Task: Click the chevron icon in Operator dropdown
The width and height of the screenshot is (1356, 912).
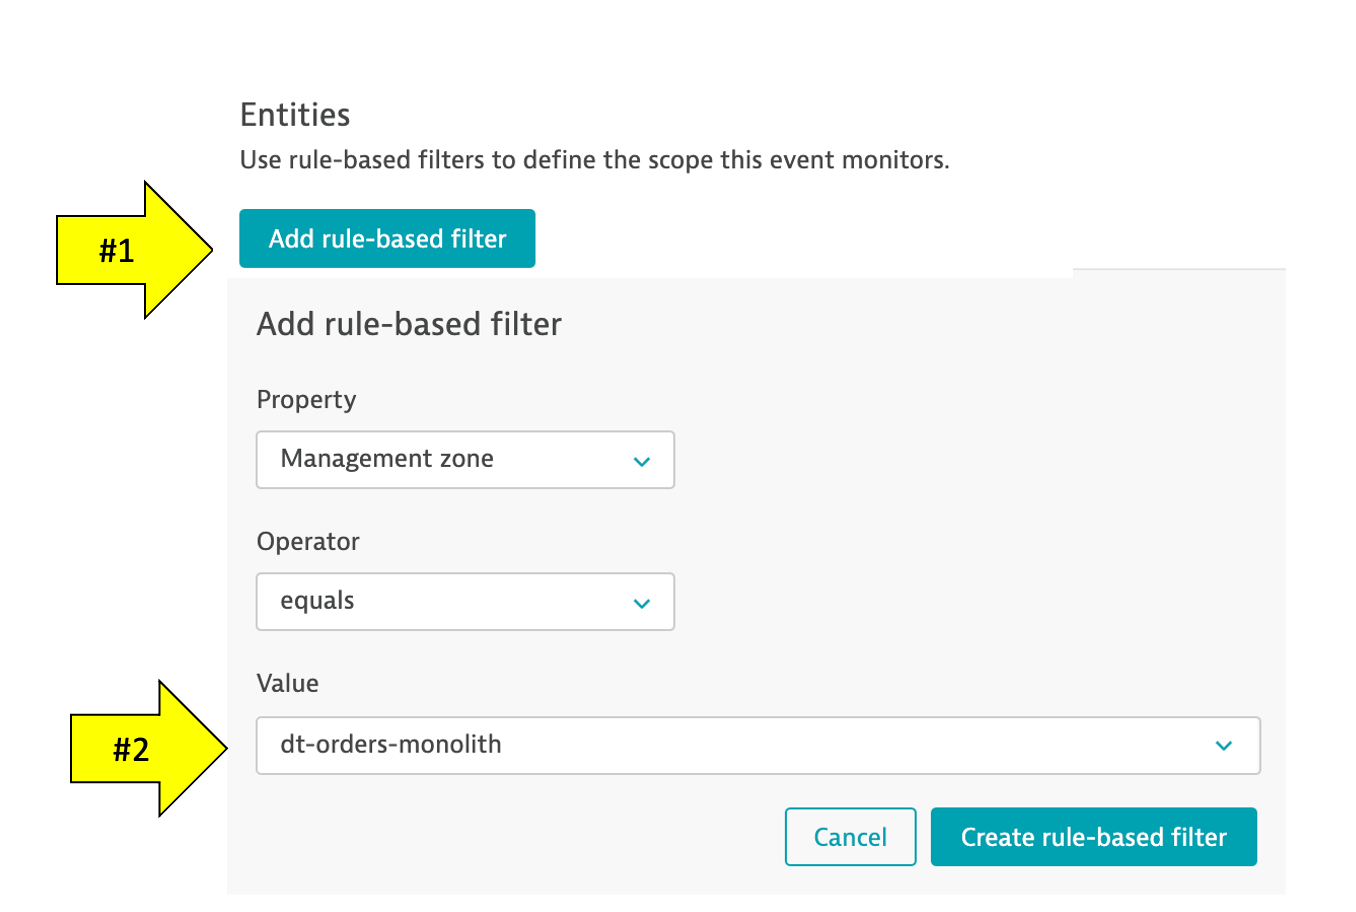Action: 641,603
